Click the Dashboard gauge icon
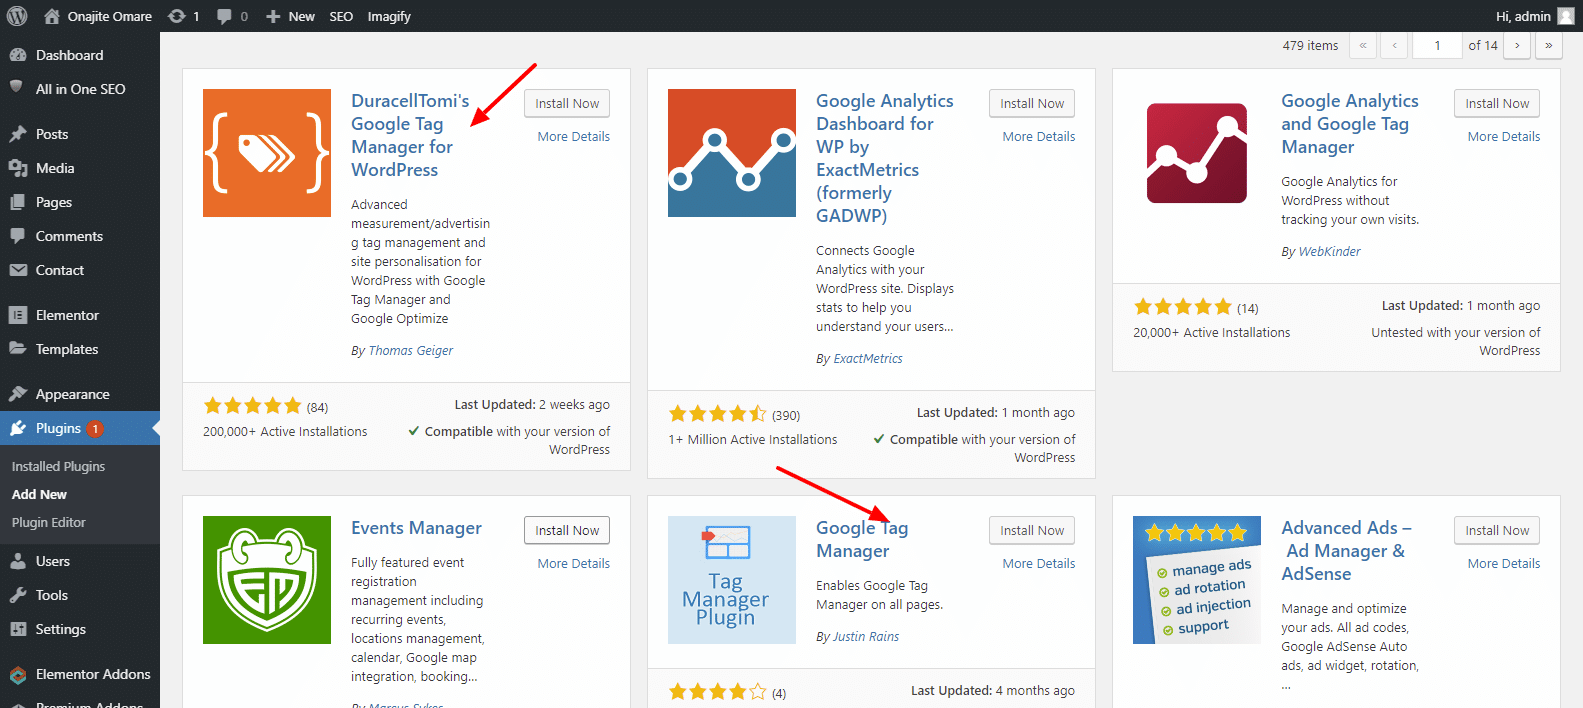Screen dimensions: 1583x708 click(x=18, y=55)
